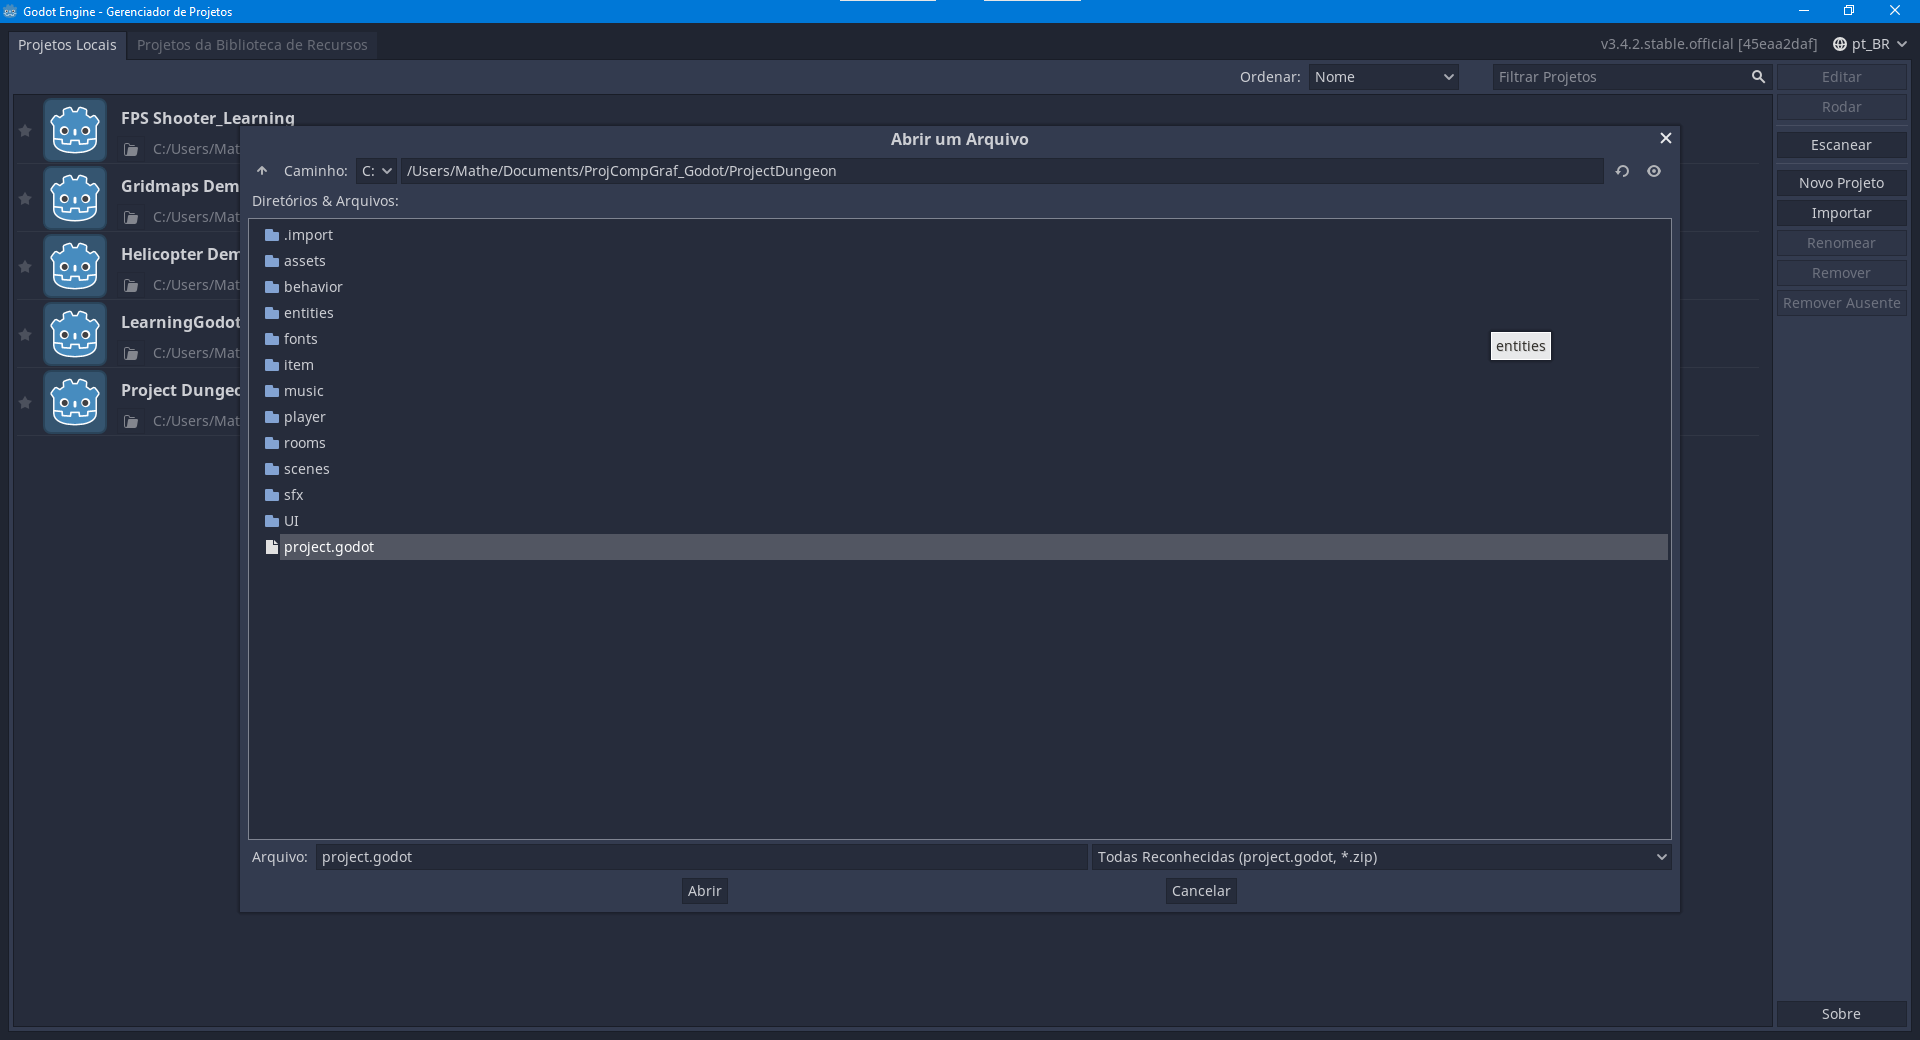Close the Abrir um Arquivo dialog
The height and width of the screenshot is (1040, 1920).
click(1665, 138)
